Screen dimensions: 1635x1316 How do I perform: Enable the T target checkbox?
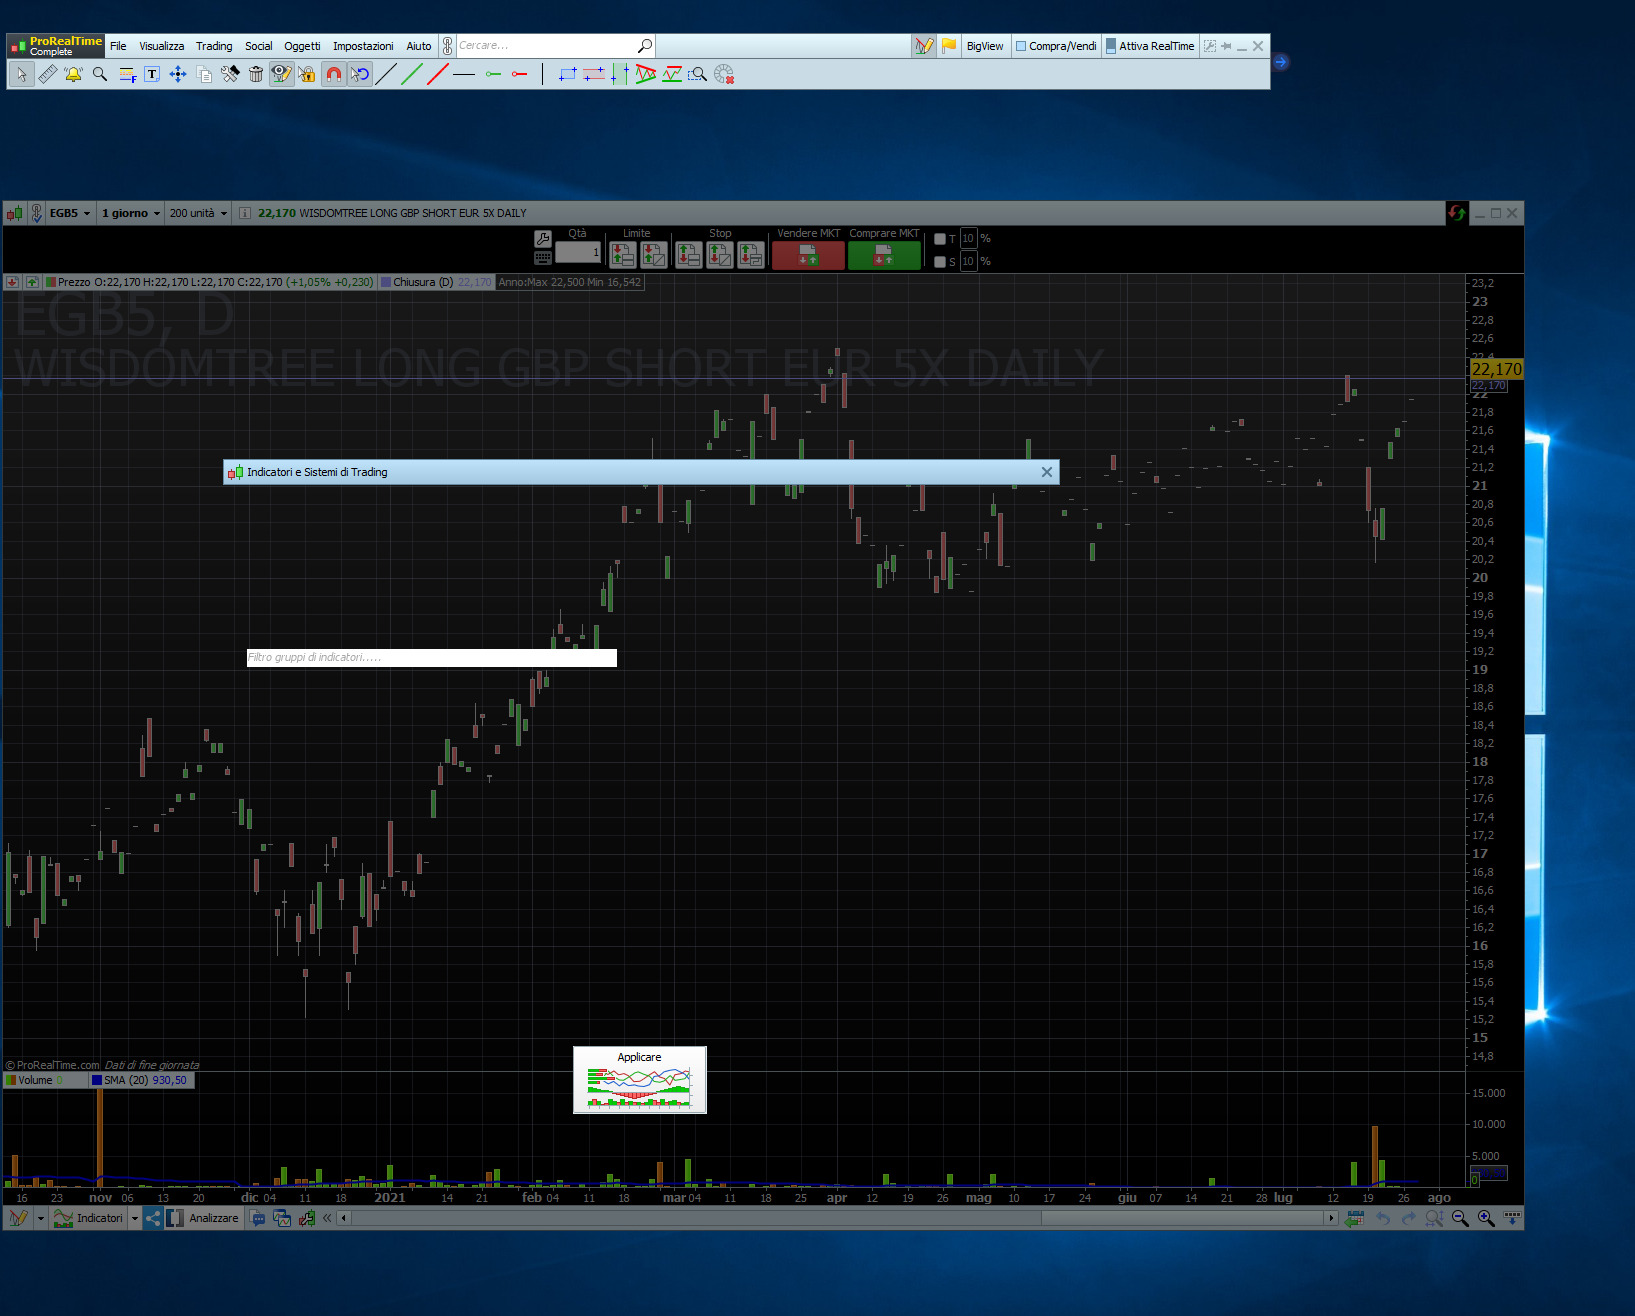click(x=940, y=239)
